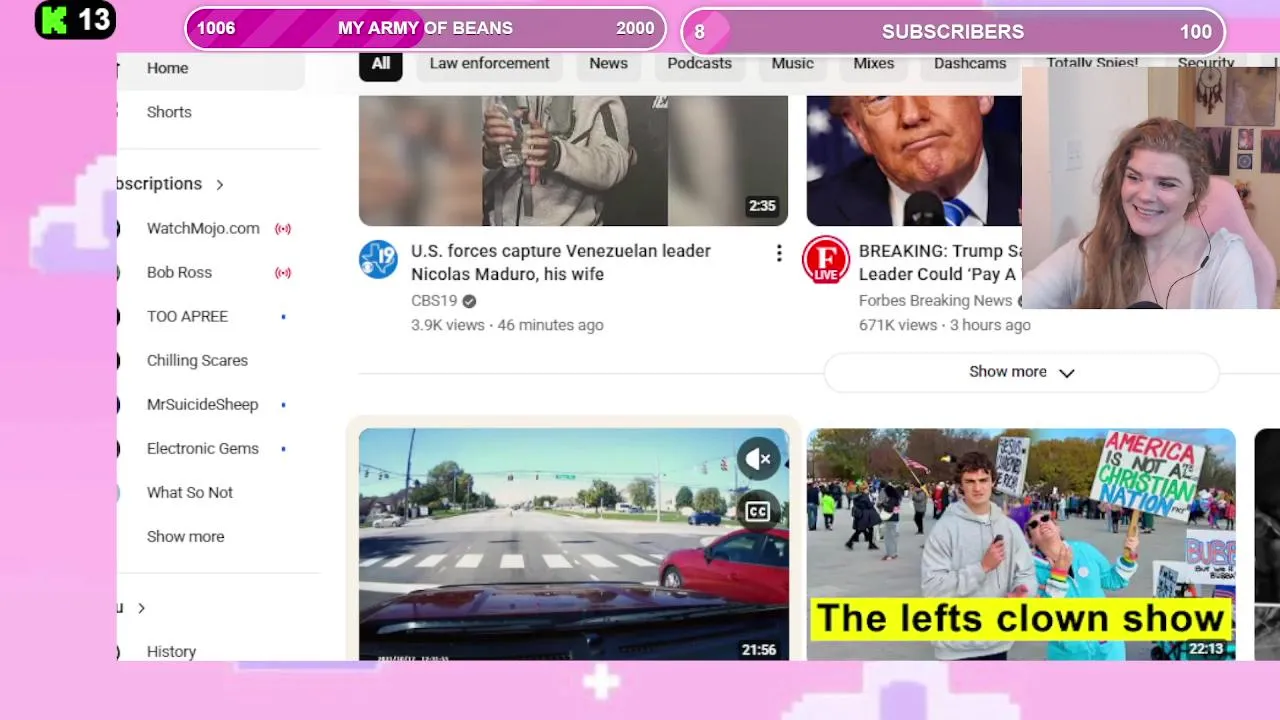Viewport: 1280px width, 720px height.
Task: Click live indicator next to WatchMojo.com
Action: click(283, 229)
